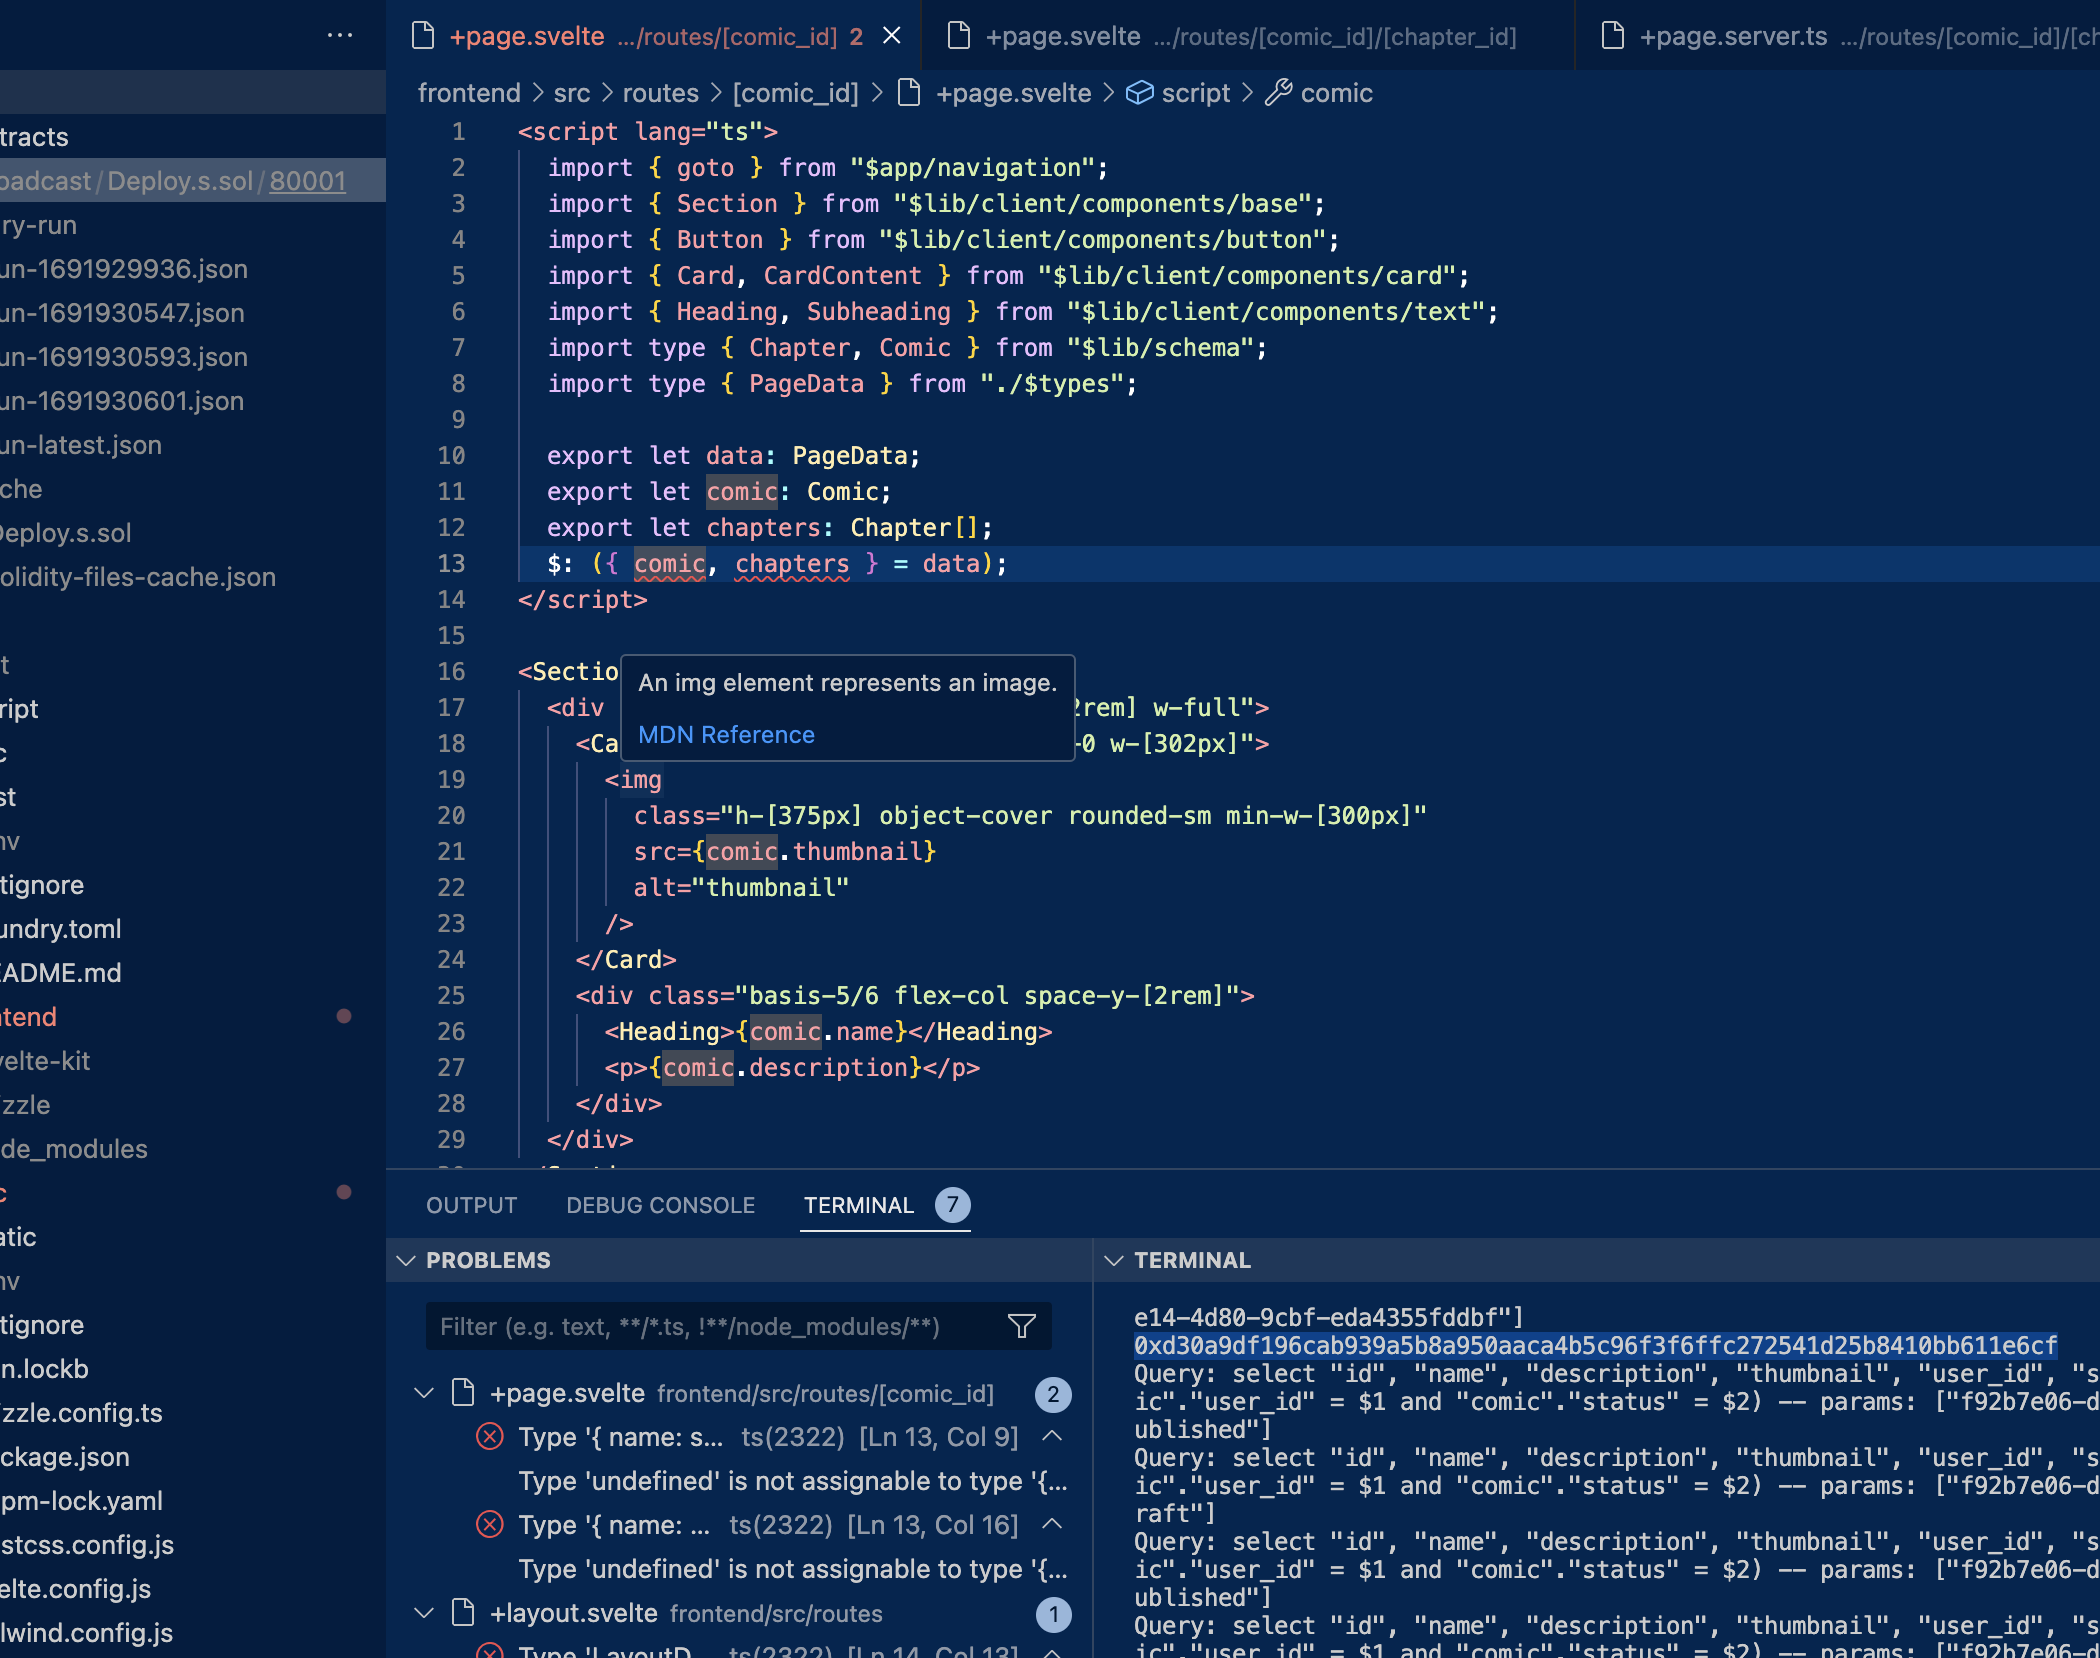Close the +page.svelte [comic_id] editor tab
Screen dimensions: 2100x1658
pyautogui.click(x=892, y=36)
